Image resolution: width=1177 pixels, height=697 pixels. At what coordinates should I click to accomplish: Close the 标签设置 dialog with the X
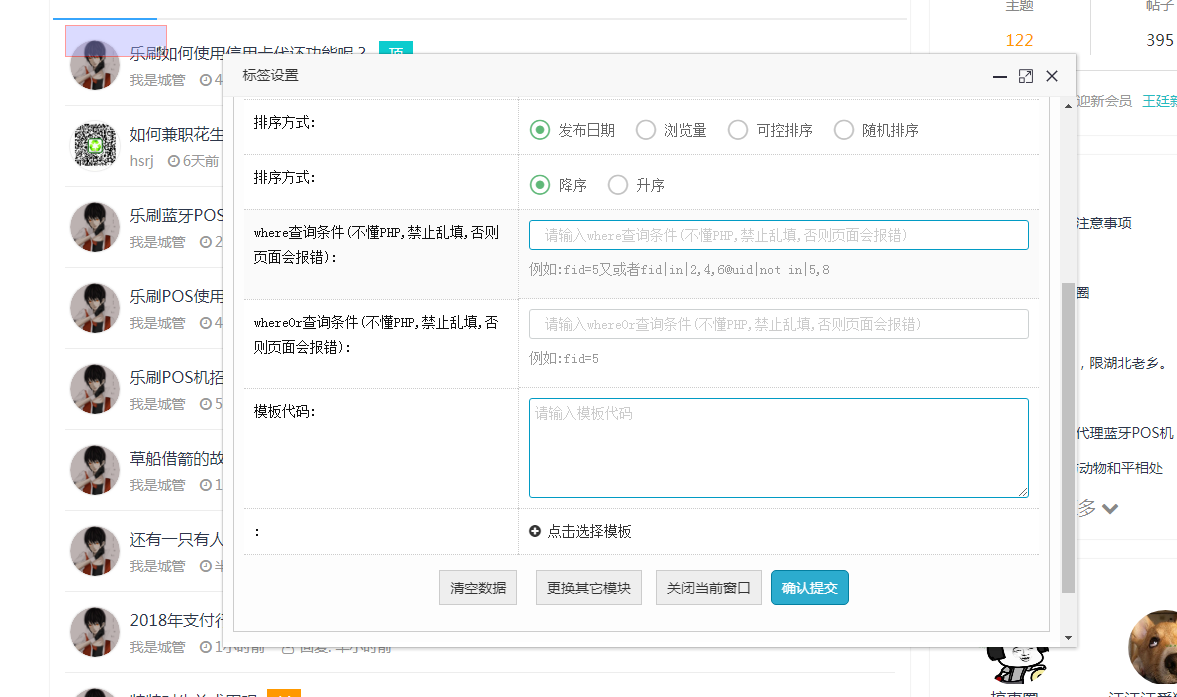pyautogui.click(x=1052, y=76)
